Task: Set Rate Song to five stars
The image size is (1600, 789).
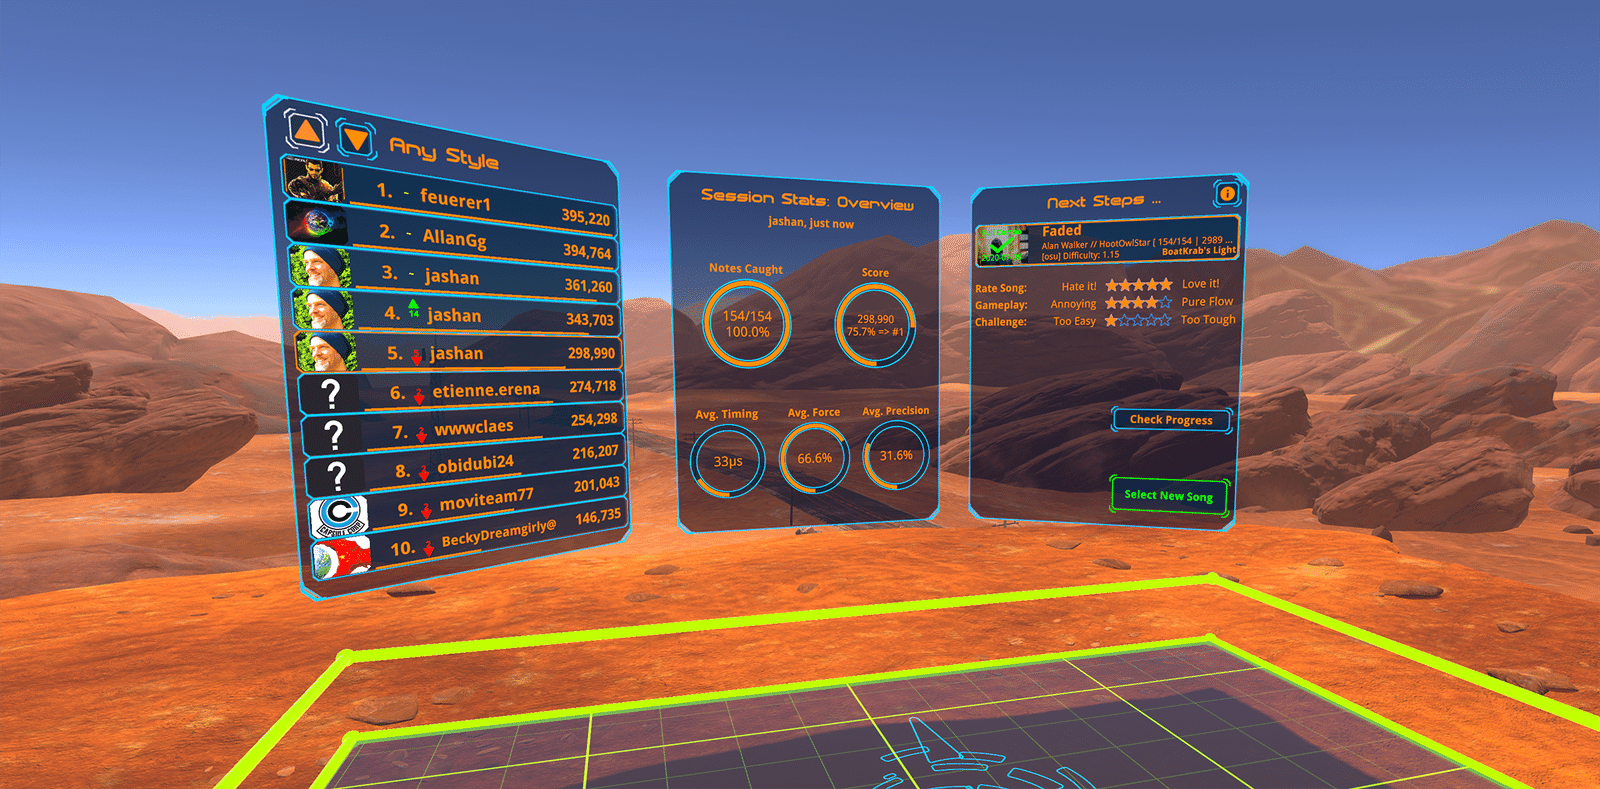Action: (x=1165, y=285)
